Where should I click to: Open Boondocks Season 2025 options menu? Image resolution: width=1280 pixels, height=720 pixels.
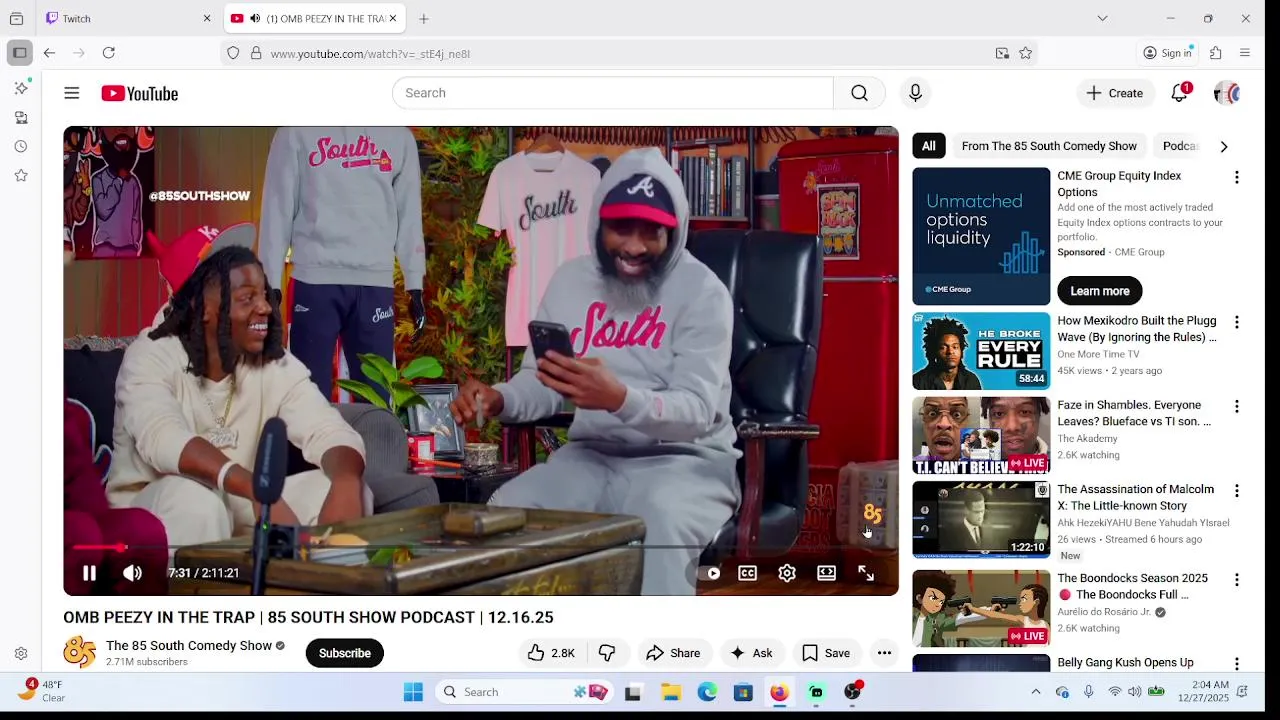1237,579
